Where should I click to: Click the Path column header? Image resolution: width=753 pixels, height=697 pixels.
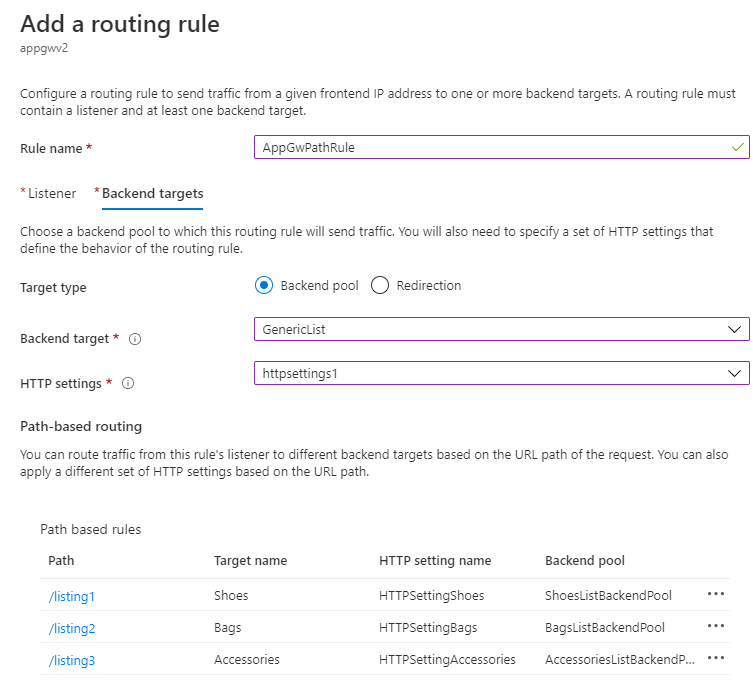(61, 560)
